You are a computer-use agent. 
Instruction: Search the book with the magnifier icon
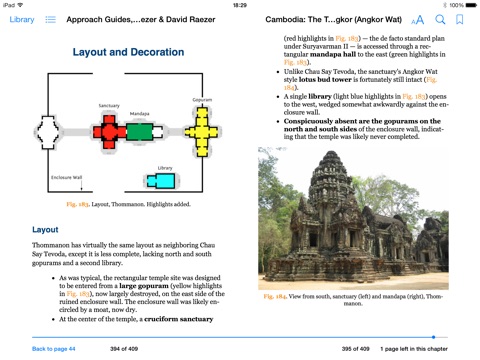(x=440, y=20)
